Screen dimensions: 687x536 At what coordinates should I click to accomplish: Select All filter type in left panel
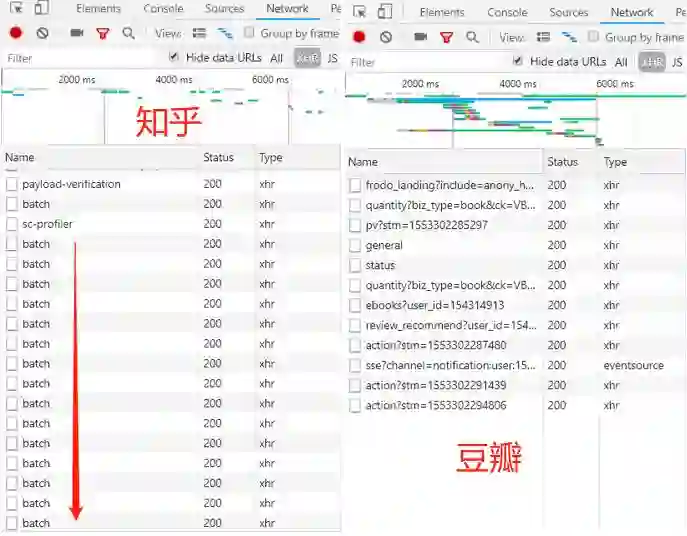276,58
